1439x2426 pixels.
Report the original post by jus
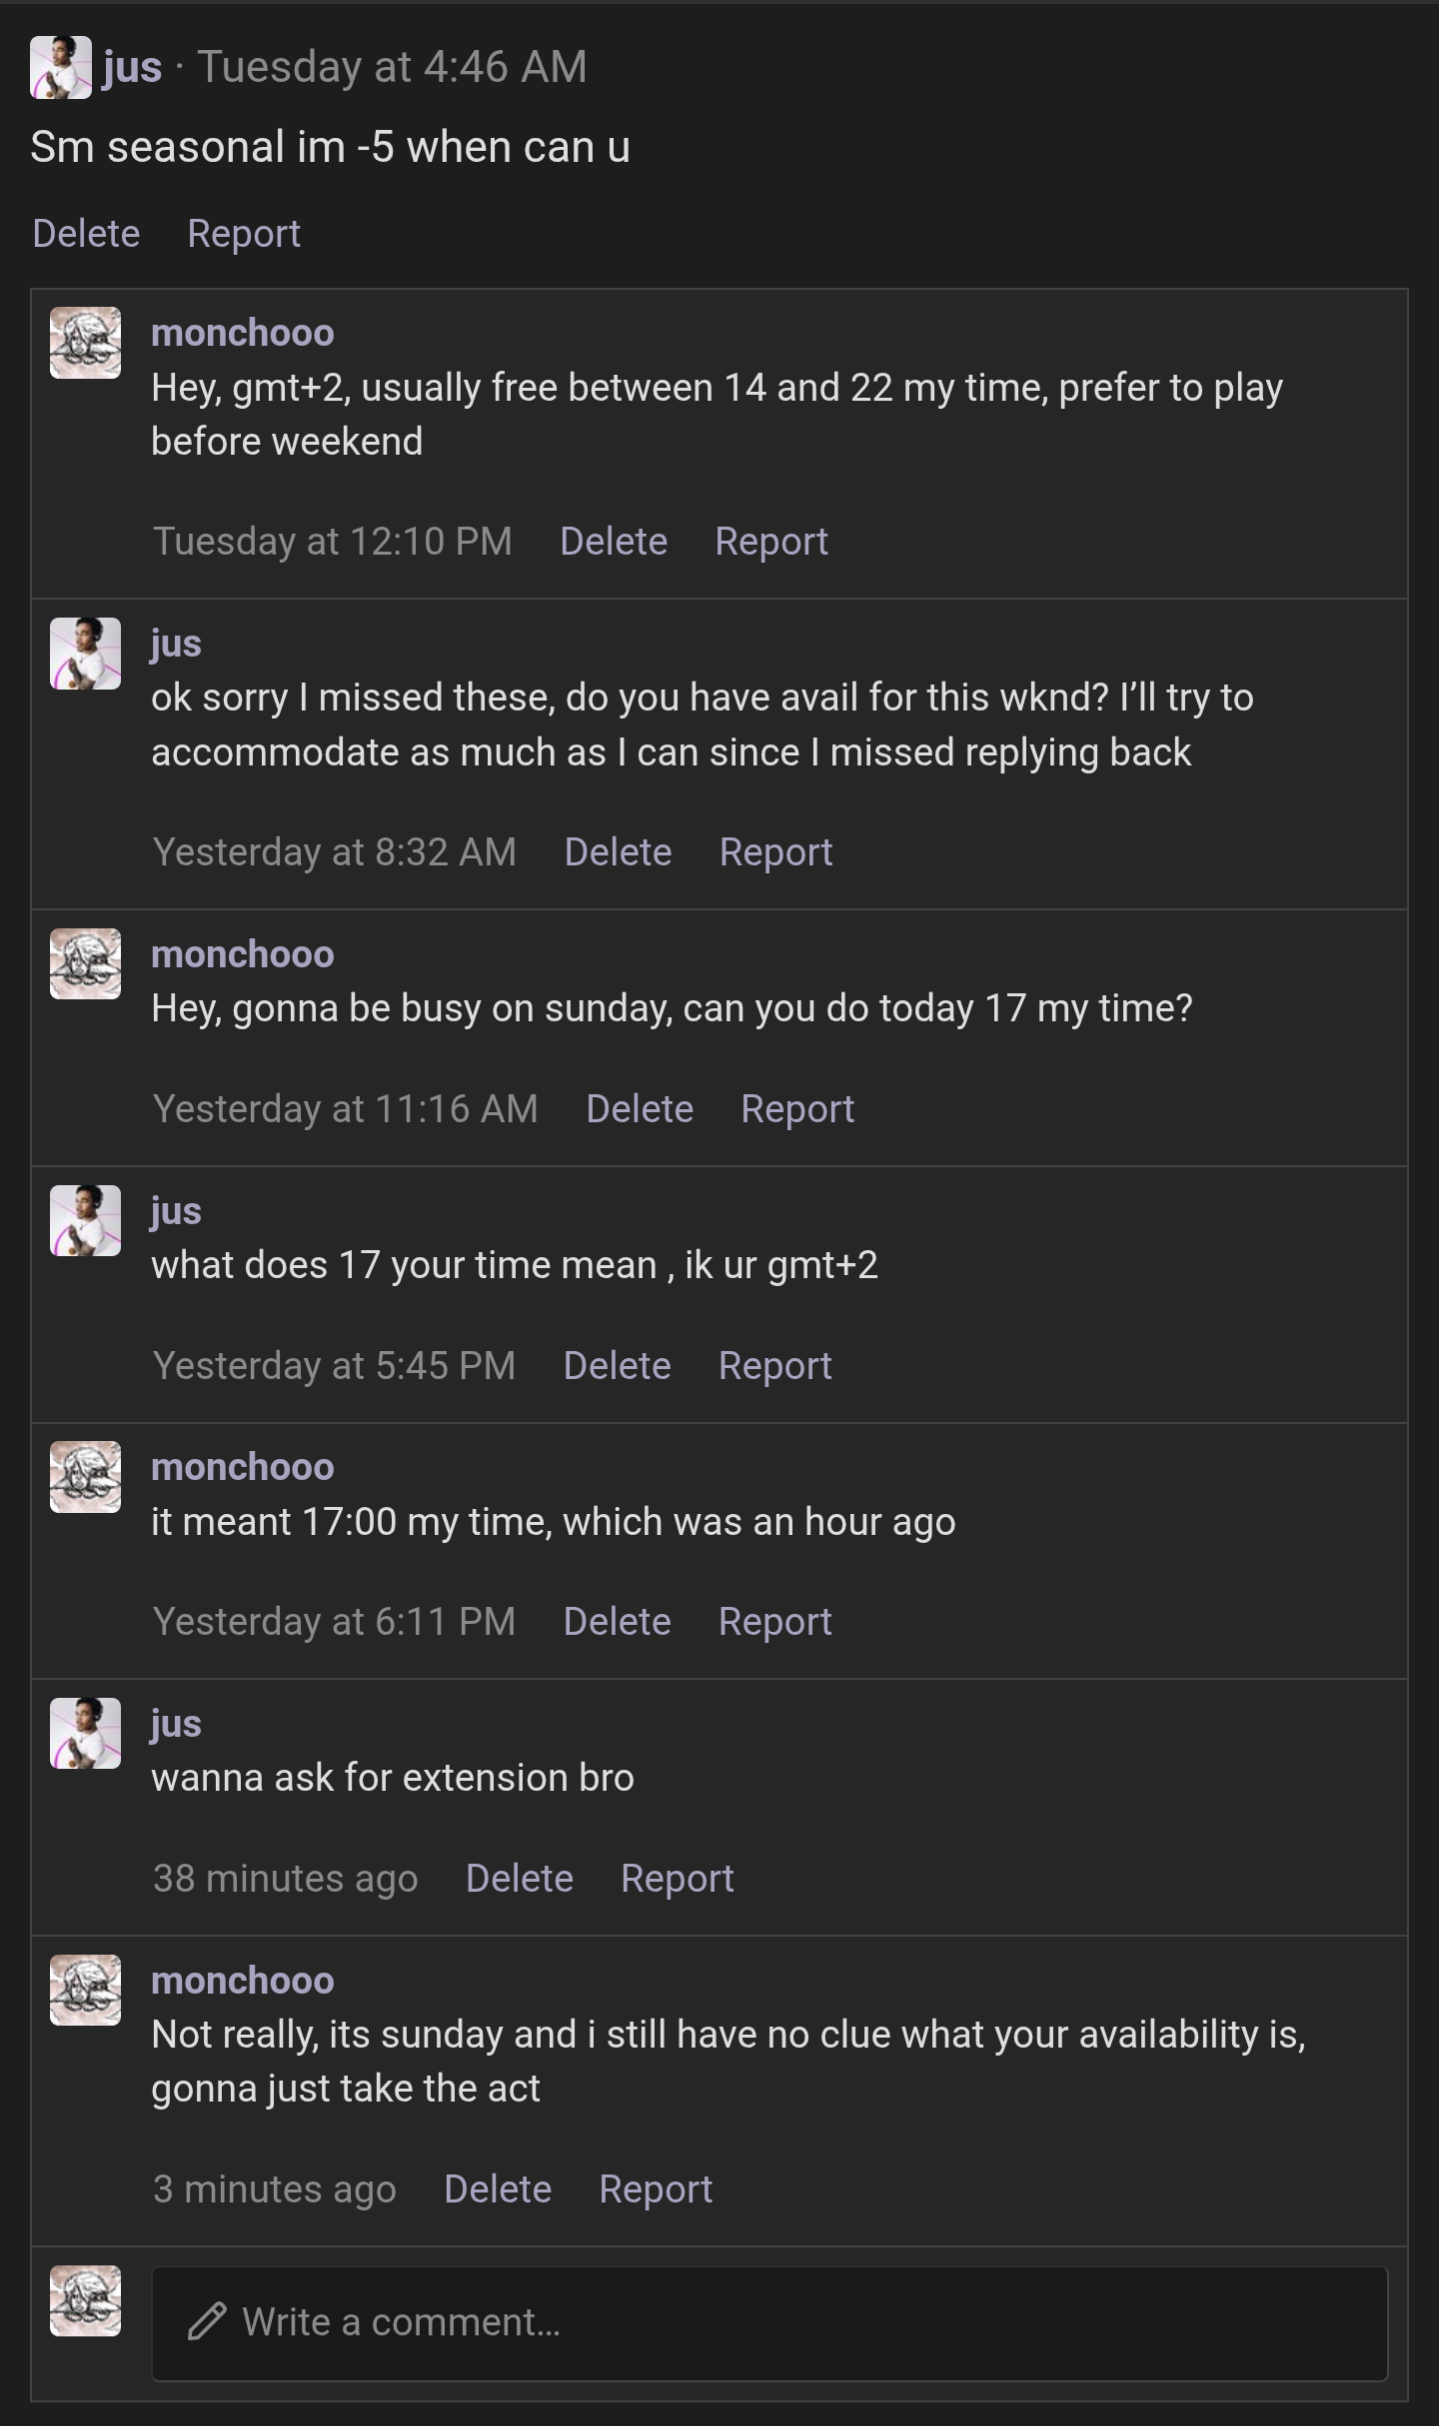[244, 233]
